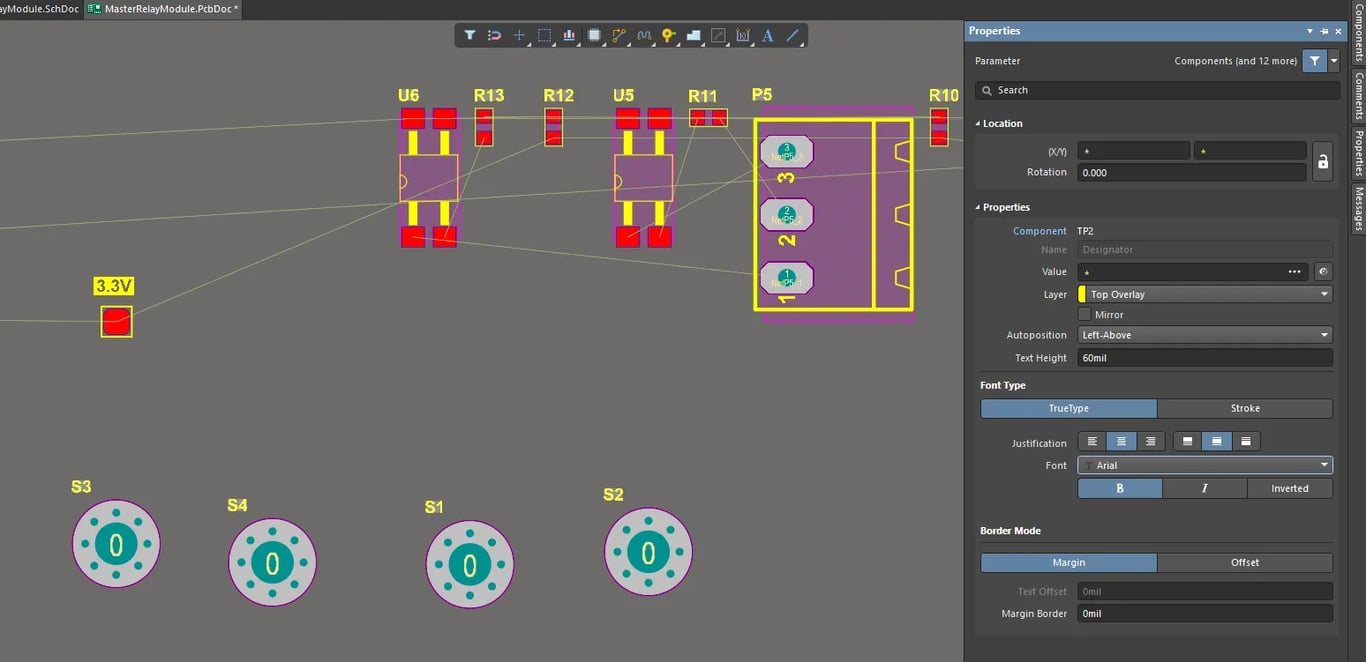Set border mode to Offset
Viewport: 1366px width, 662px height.
click(x=1244, y=562)
